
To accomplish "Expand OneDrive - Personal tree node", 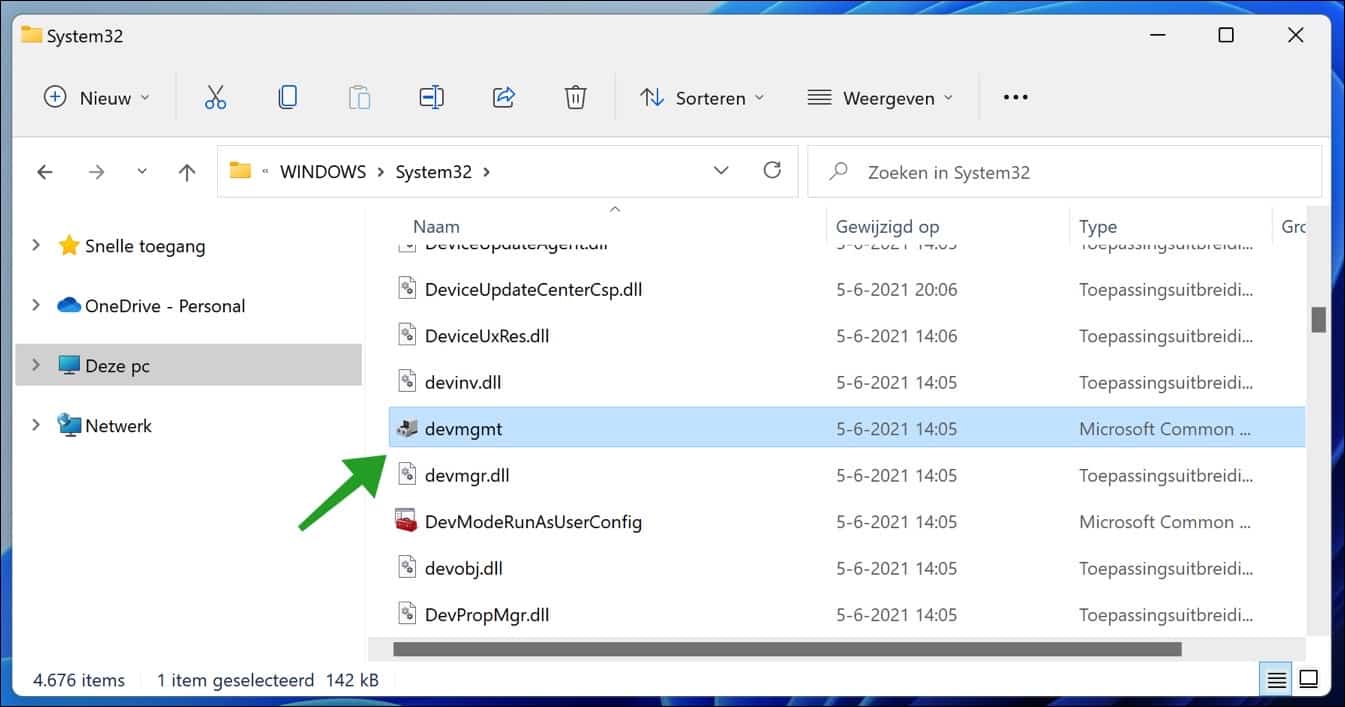I will point(36,305).
